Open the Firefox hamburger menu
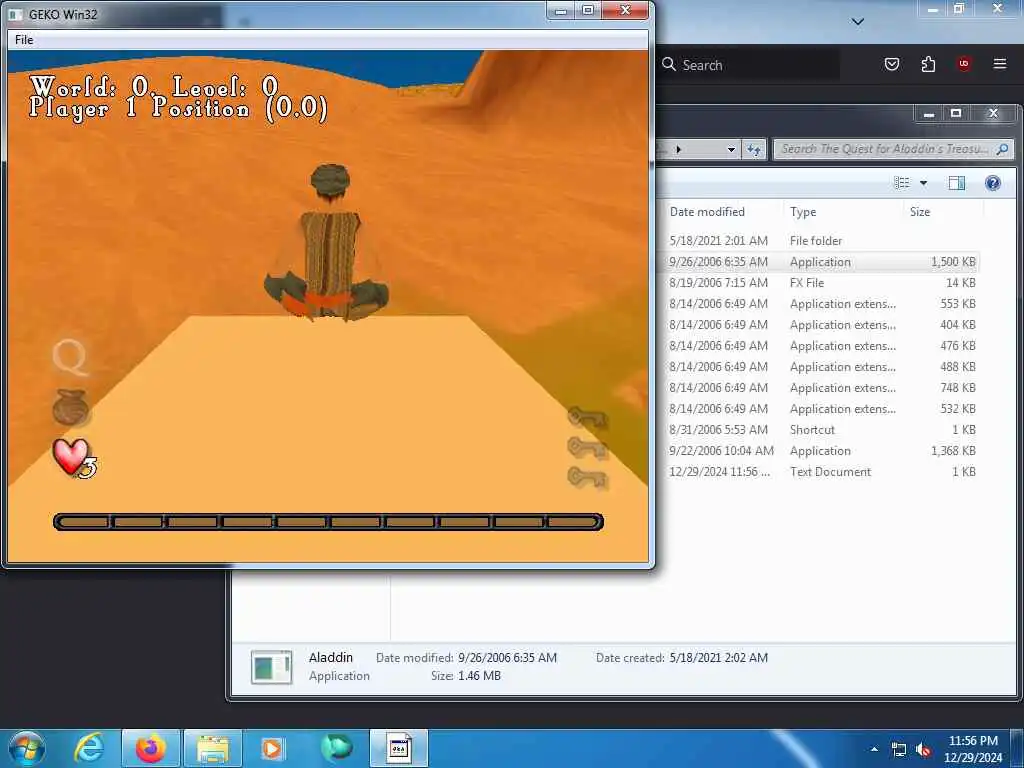This screenshot has height=768, width=1024. 1000,64
